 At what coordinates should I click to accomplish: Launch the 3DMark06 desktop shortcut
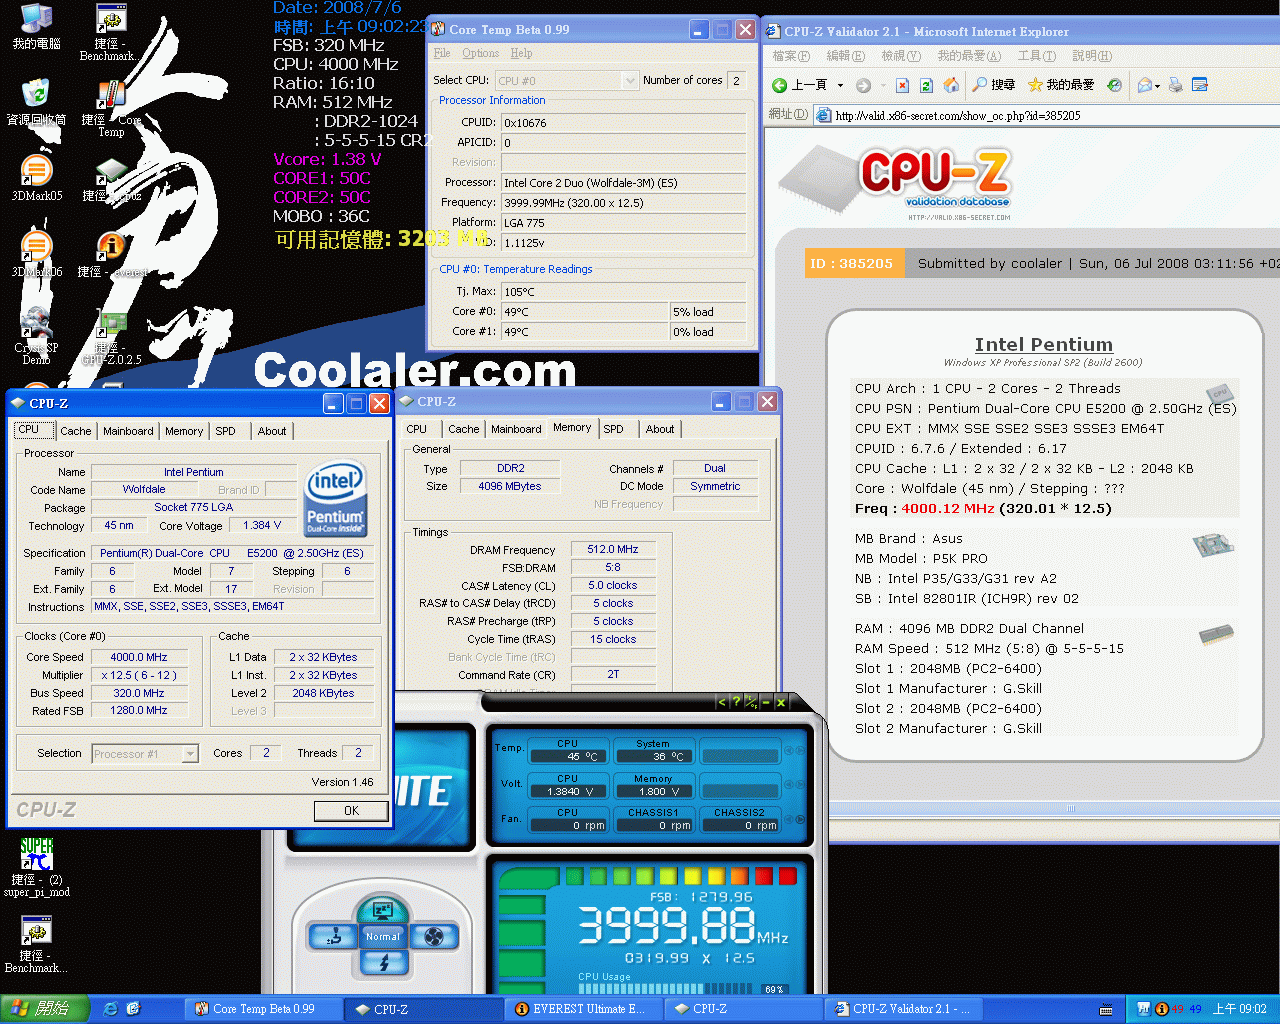[36, 254]
